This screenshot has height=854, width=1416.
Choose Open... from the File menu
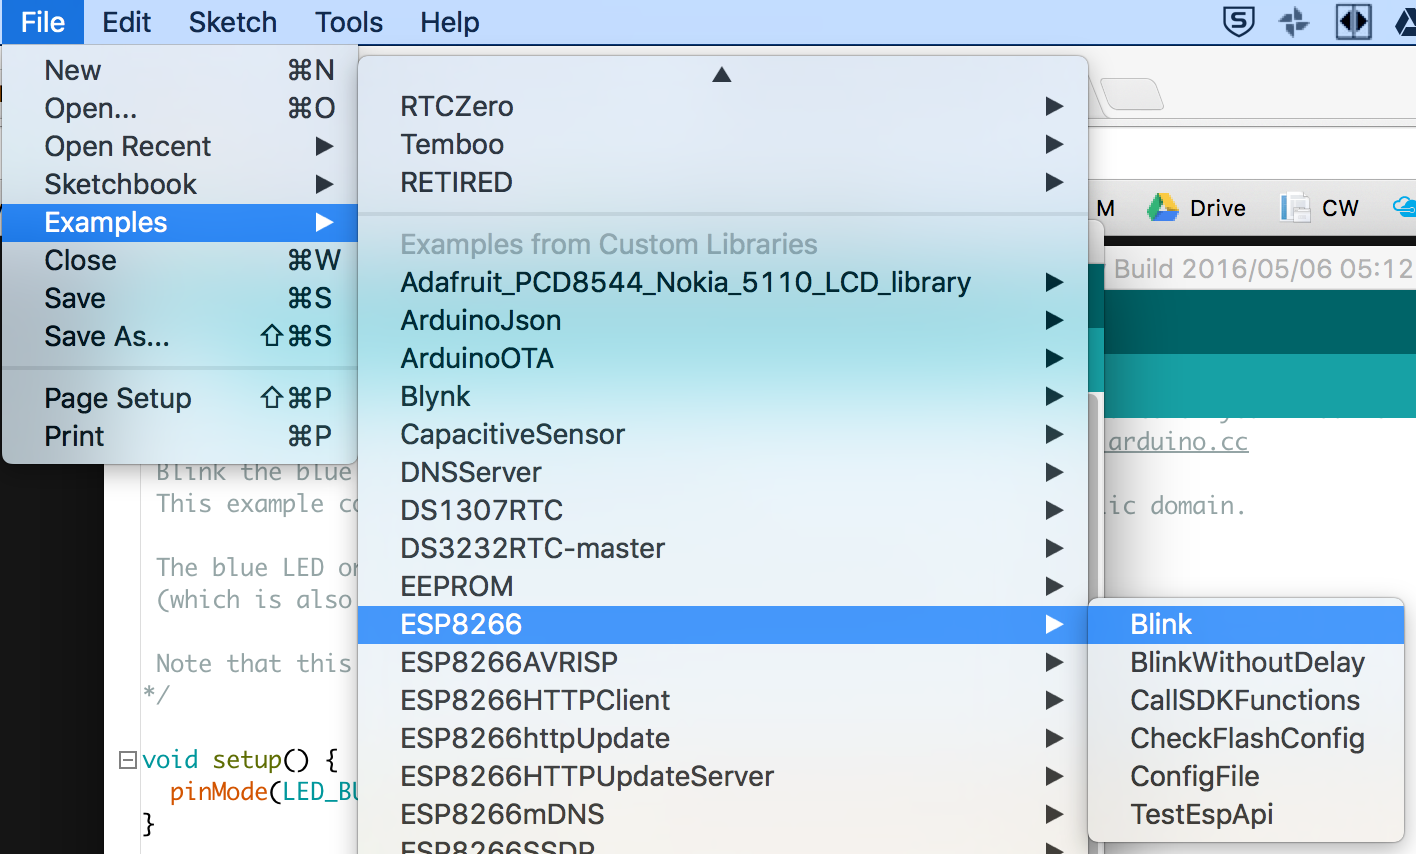(x=180, y=108)
